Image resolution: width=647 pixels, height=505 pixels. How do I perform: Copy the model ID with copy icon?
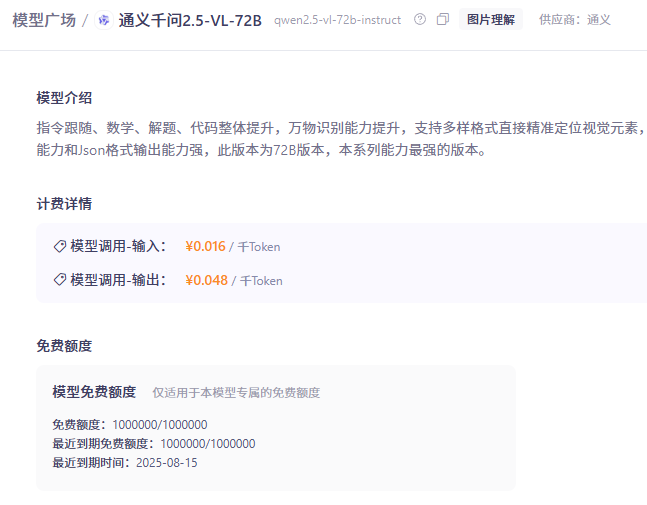pos(443,19)
